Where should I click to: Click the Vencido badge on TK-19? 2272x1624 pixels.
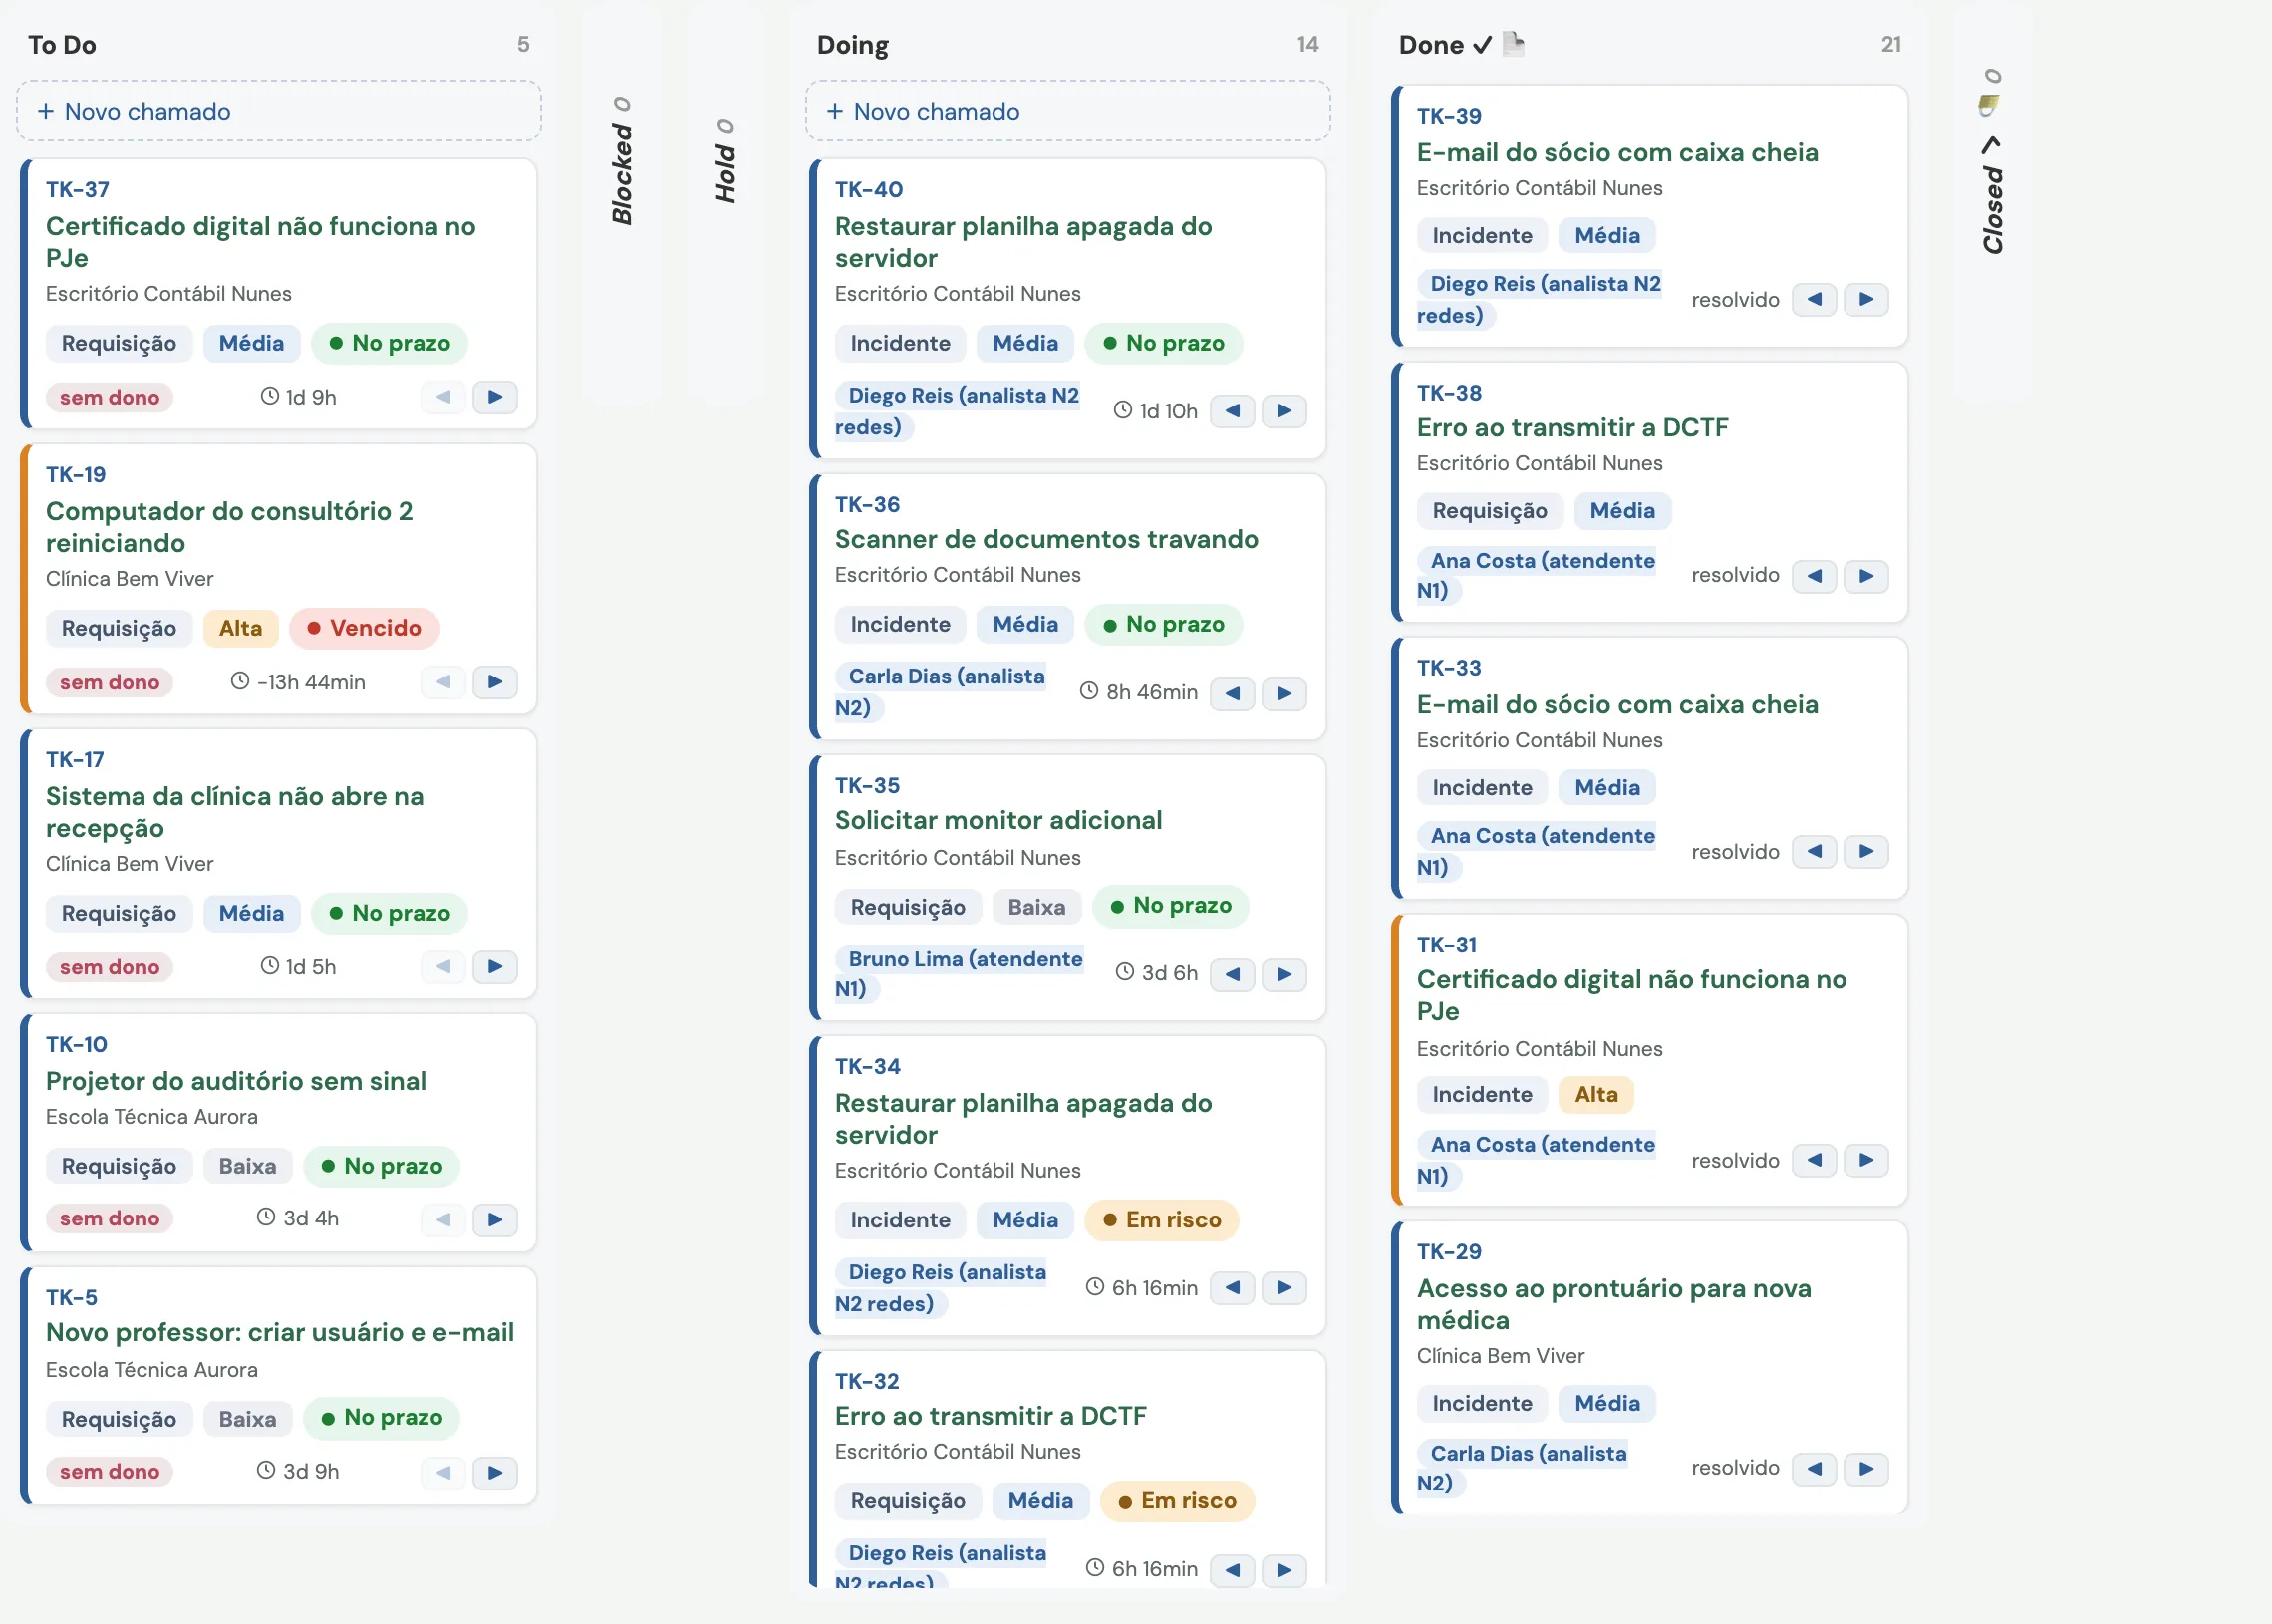[x=365, y=628]
